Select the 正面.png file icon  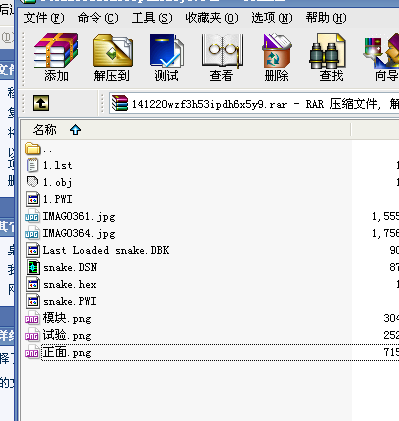click(x=32, y=353)
